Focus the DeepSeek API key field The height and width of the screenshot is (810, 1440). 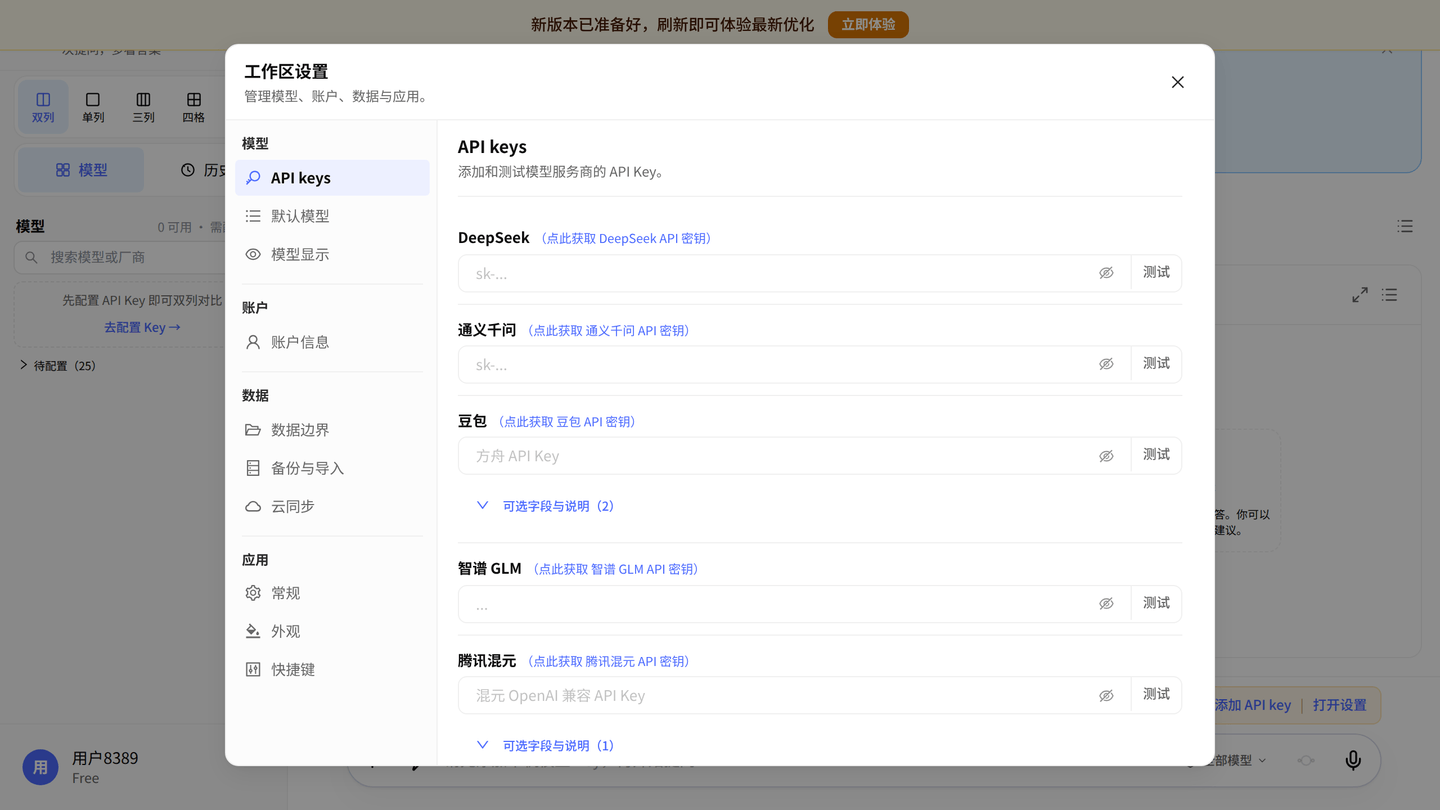[780, 273]
